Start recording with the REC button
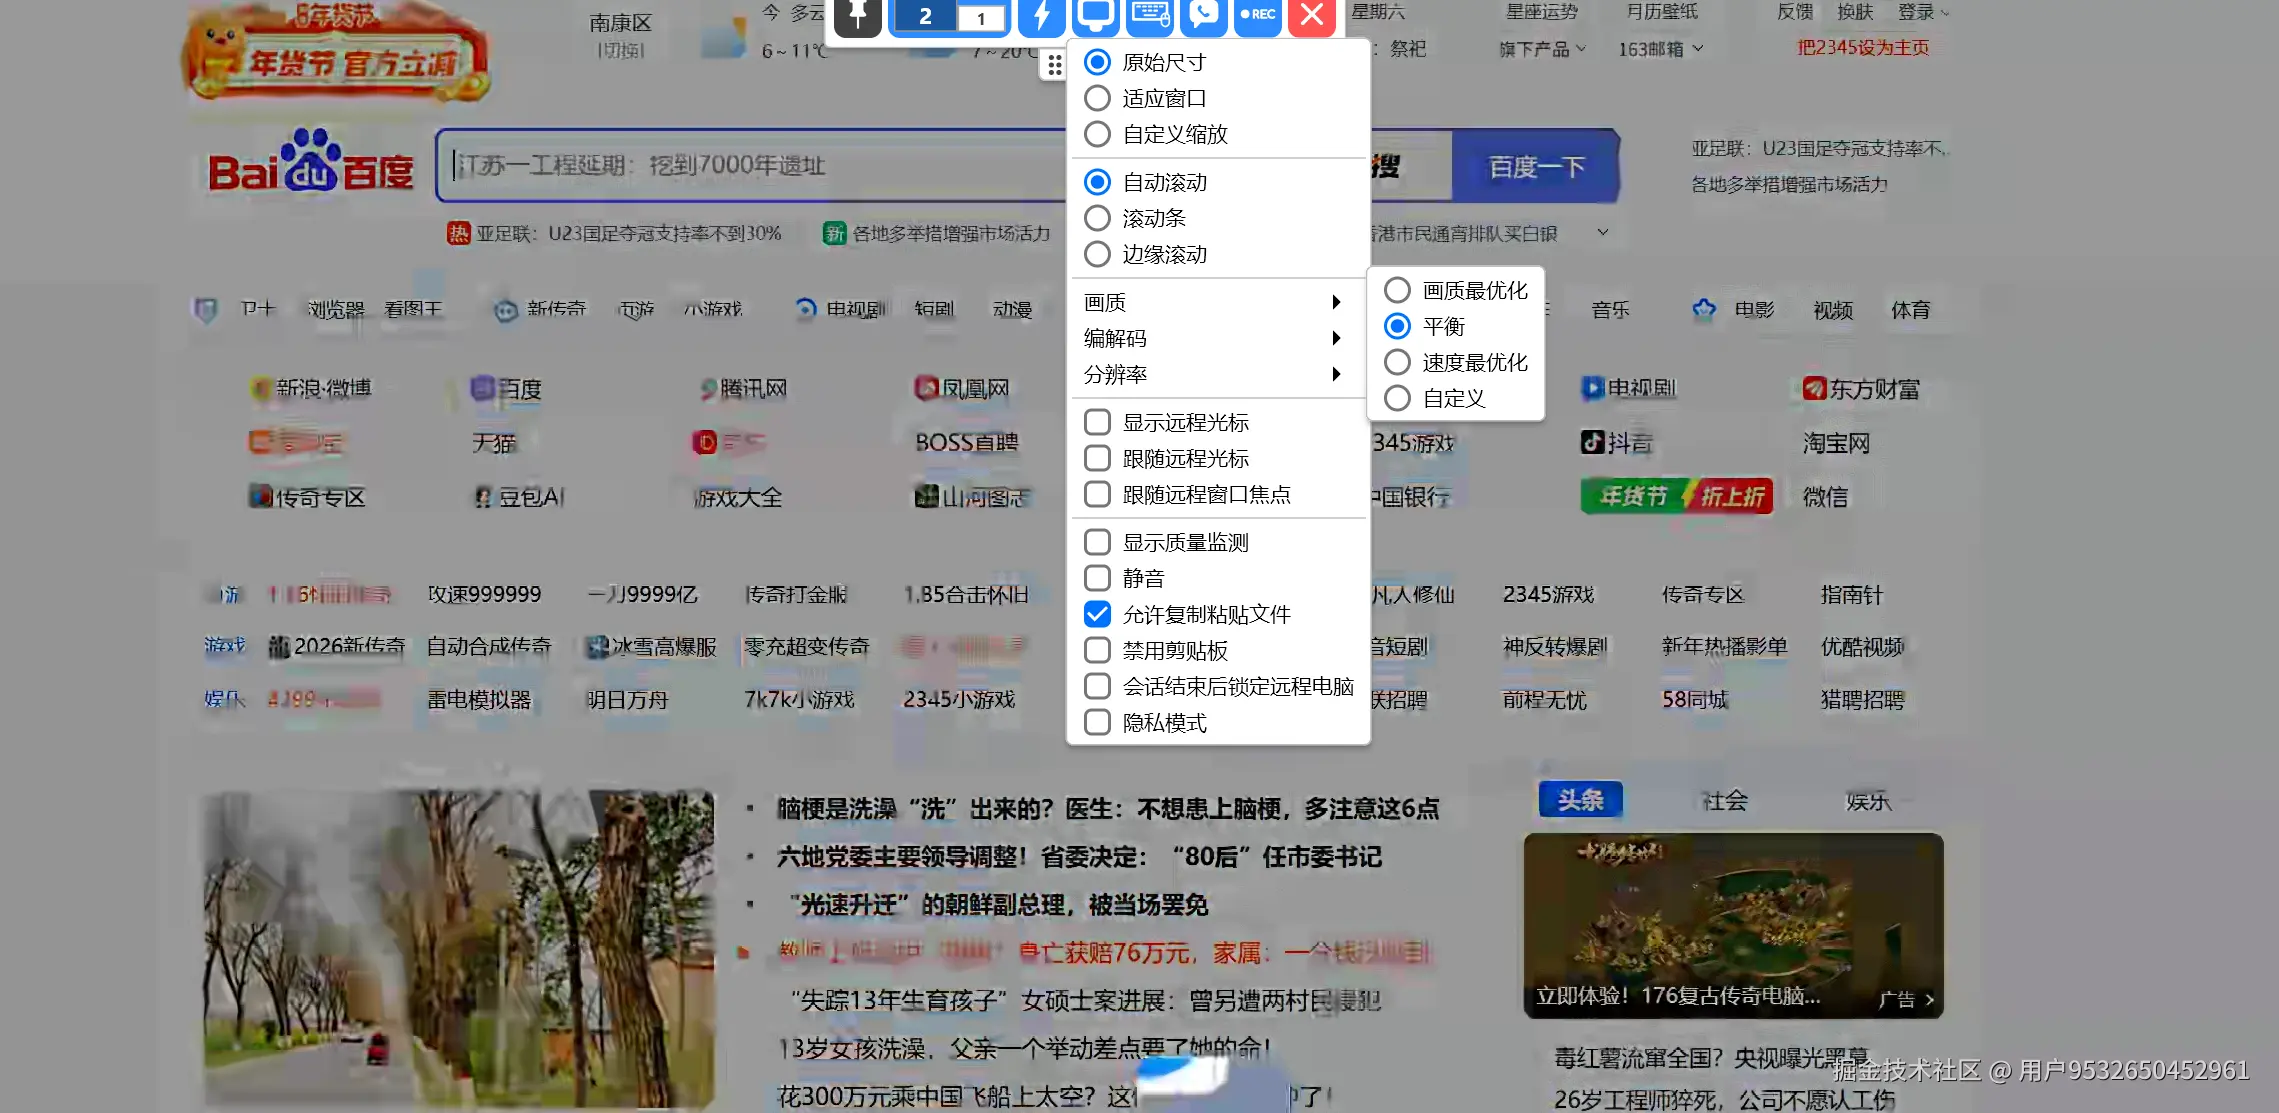 coord(1257,15)
